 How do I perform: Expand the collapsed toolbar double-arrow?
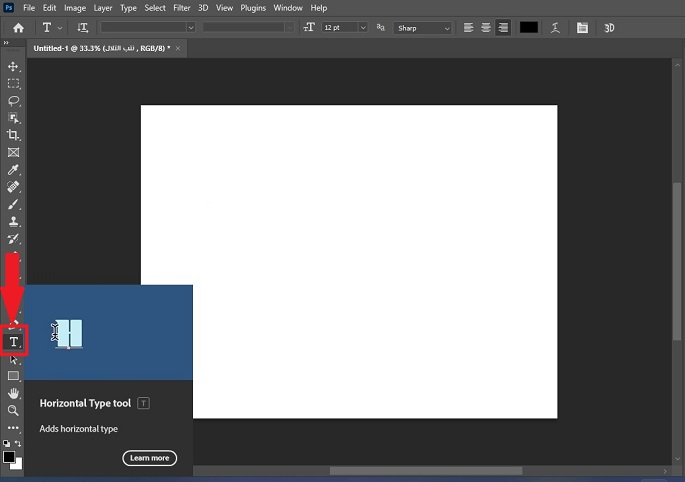point(6,42)
